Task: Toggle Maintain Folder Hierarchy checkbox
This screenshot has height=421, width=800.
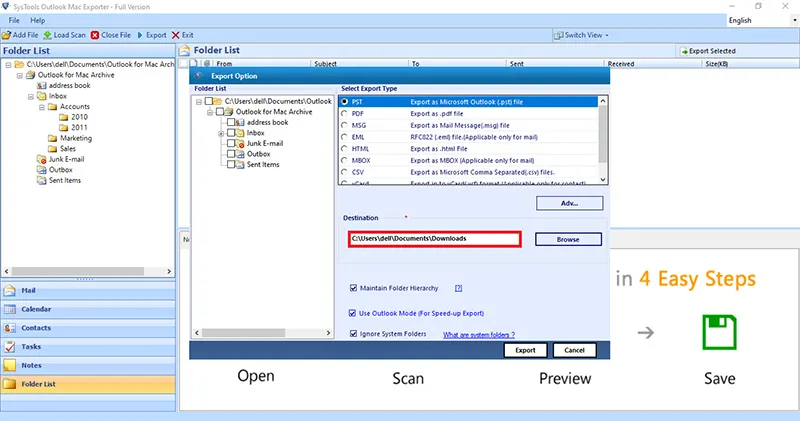Action: coord(353,288)
